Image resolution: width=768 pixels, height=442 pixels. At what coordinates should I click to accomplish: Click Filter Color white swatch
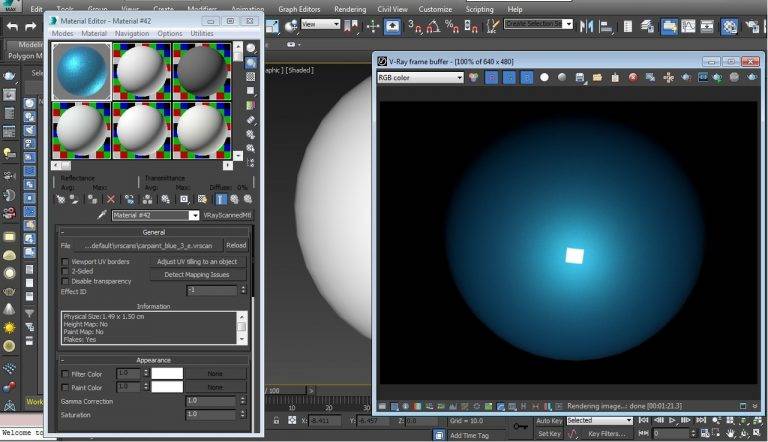pyautogui.click(x=167, y=373)
